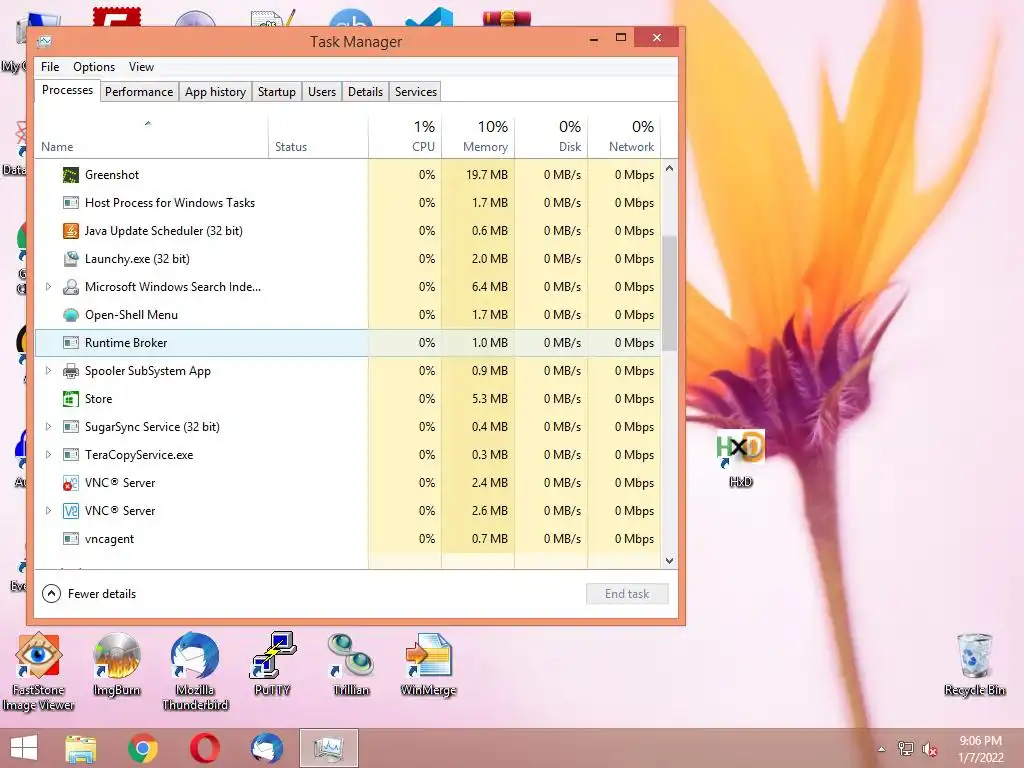Click the Runtime Broker process icon
This screenshot has height=768, width=1024.
coord(71,343)
